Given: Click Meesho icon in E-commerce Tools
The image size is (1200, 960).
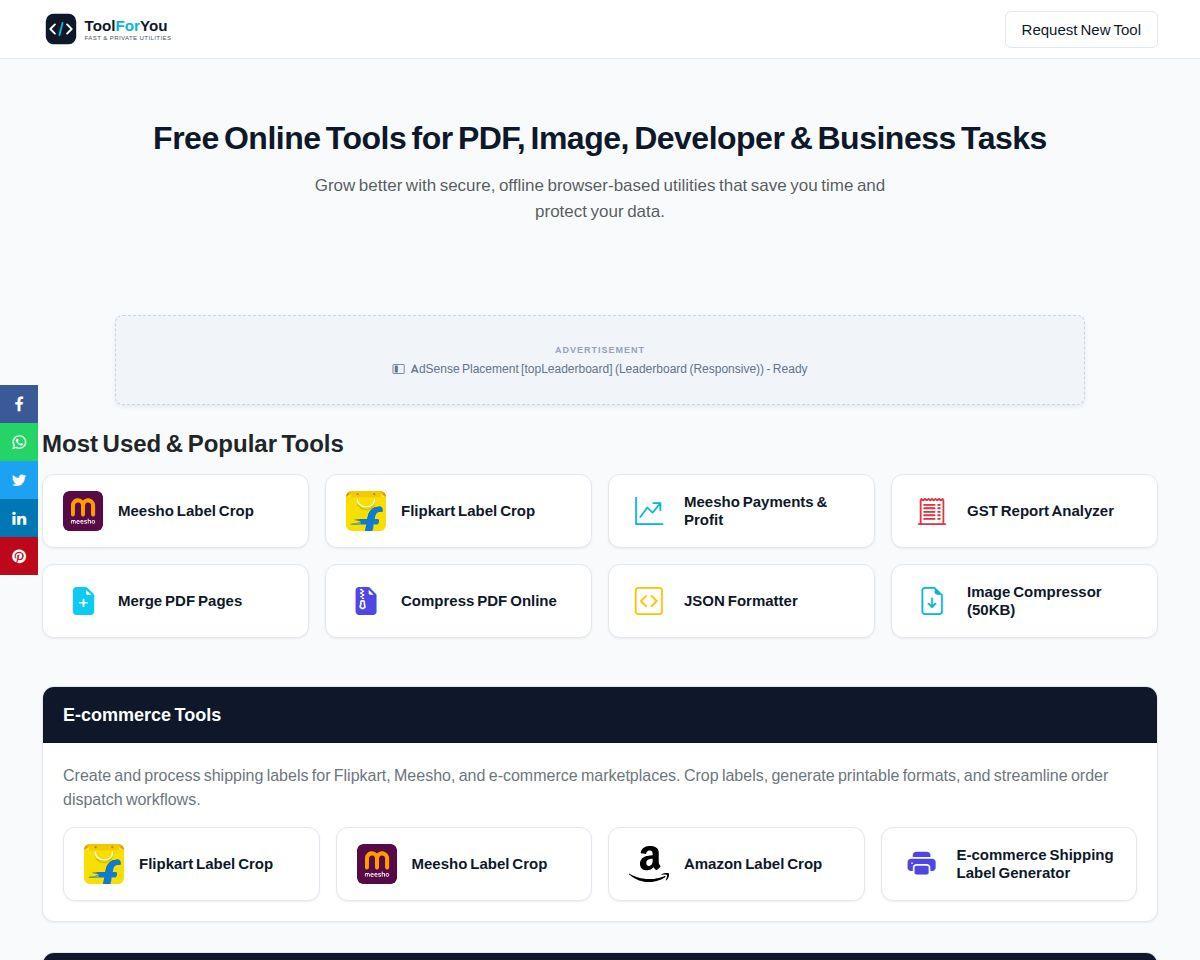Looking at the screenshot, I should tap(377, 864).
